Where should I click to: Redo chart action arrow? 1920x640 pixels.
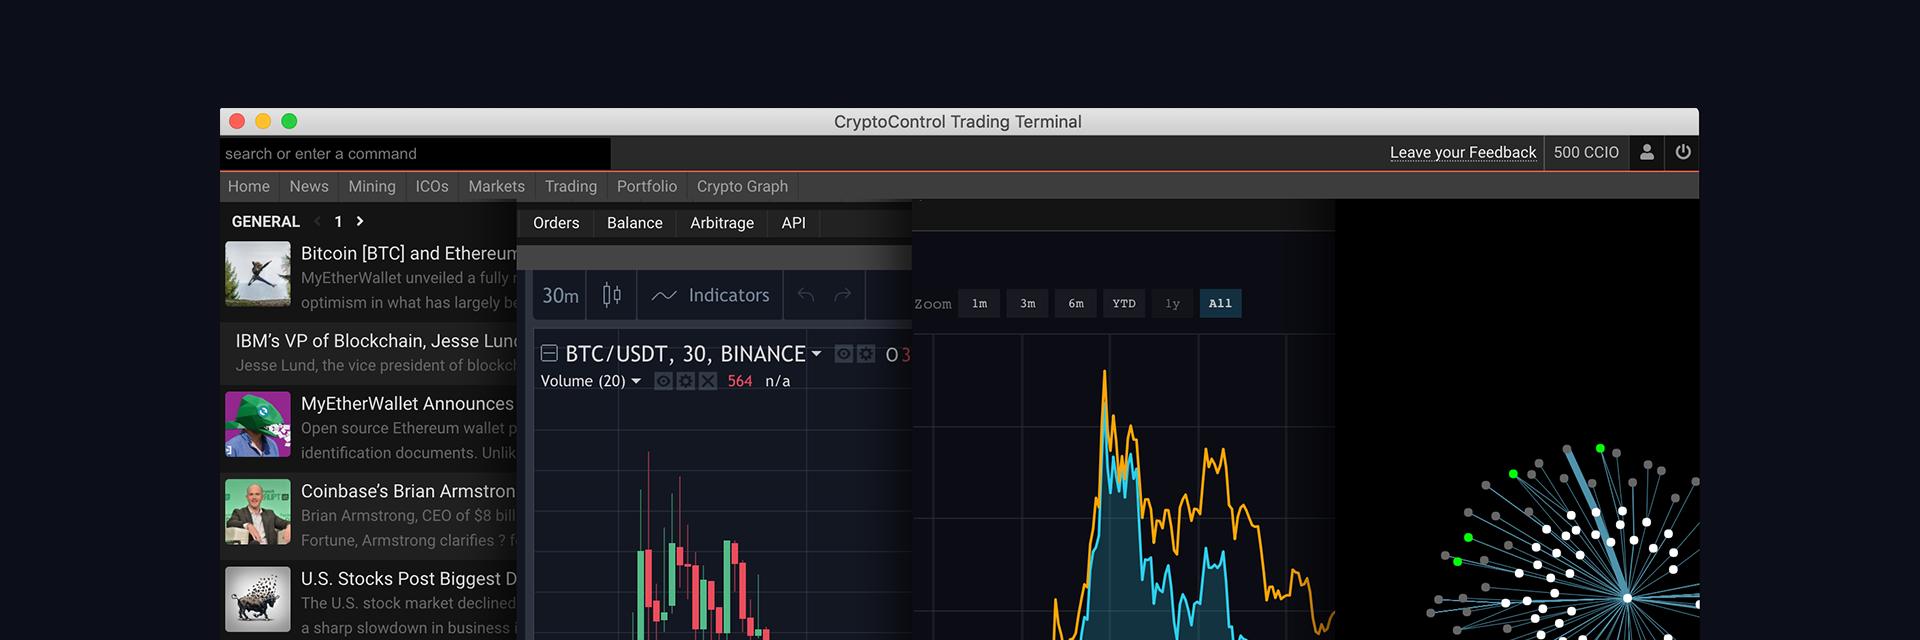coord(843,295)
